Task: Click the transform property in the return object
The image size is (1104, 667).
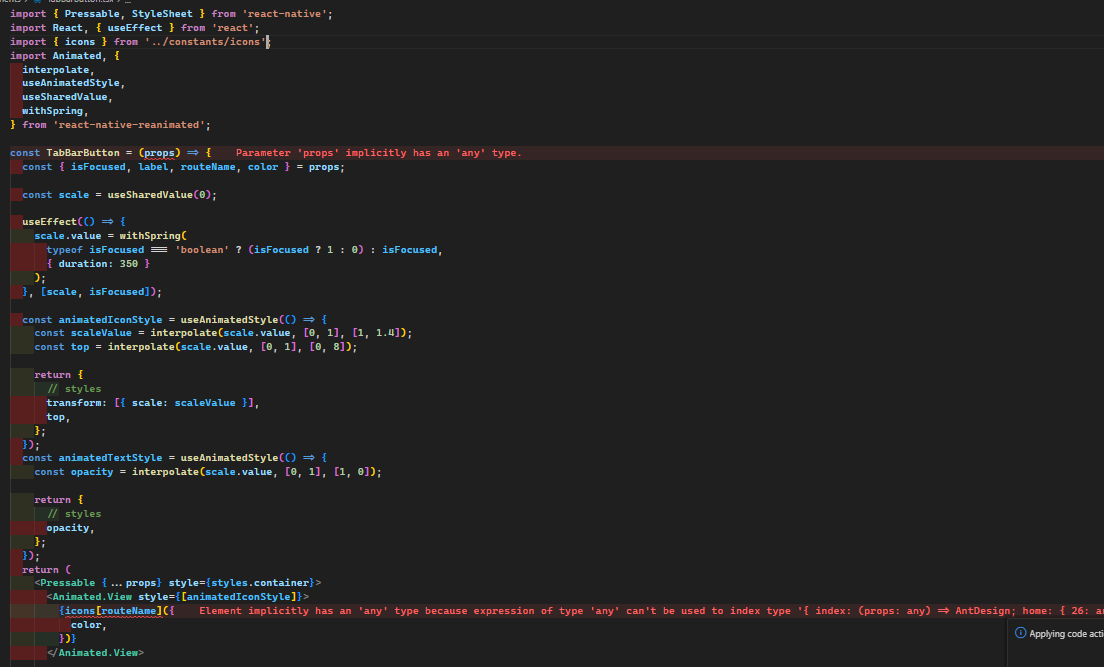Action: pos(74,403)
